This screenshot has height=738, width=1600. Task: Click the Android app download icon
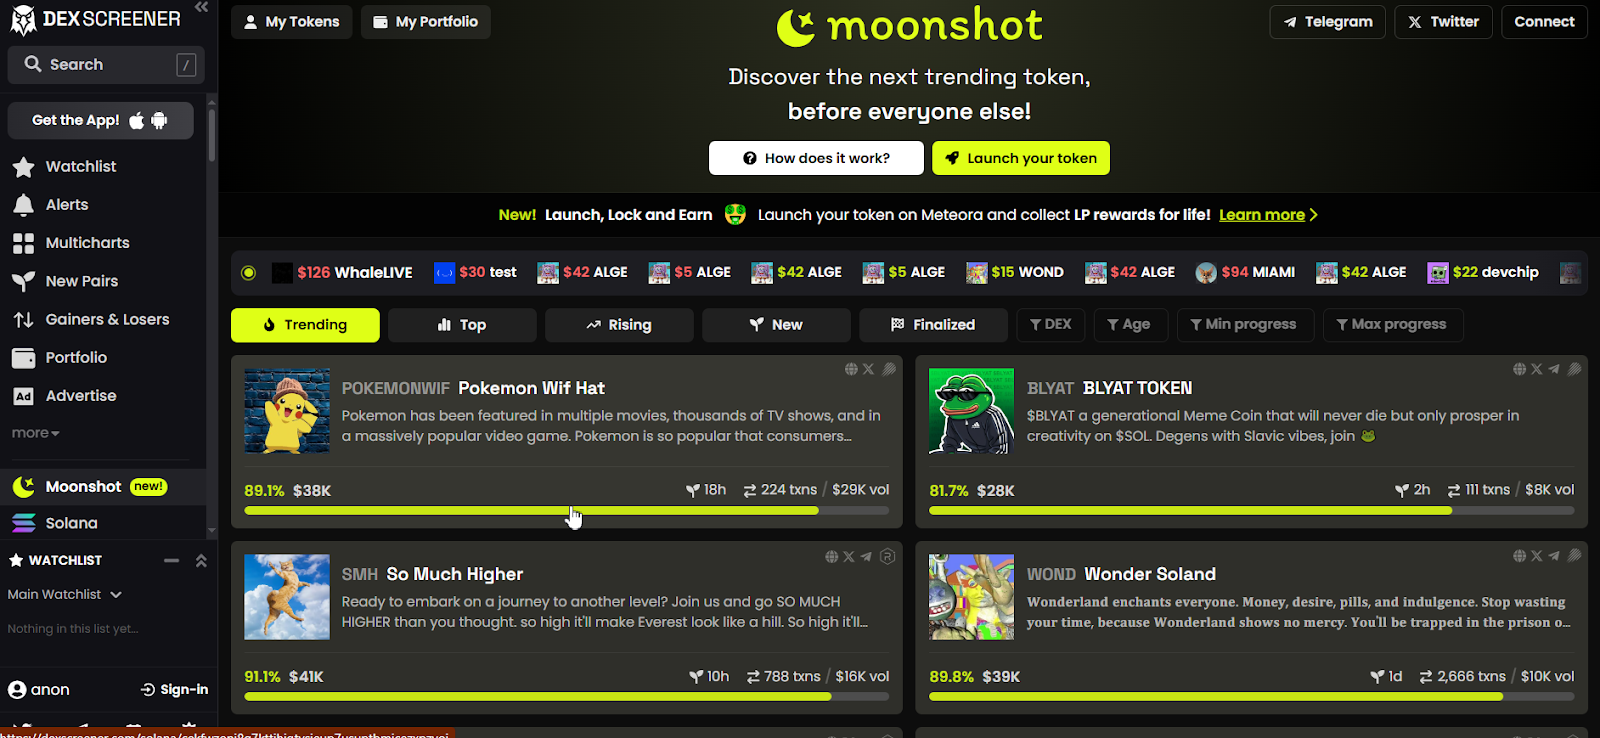point(159,120)
